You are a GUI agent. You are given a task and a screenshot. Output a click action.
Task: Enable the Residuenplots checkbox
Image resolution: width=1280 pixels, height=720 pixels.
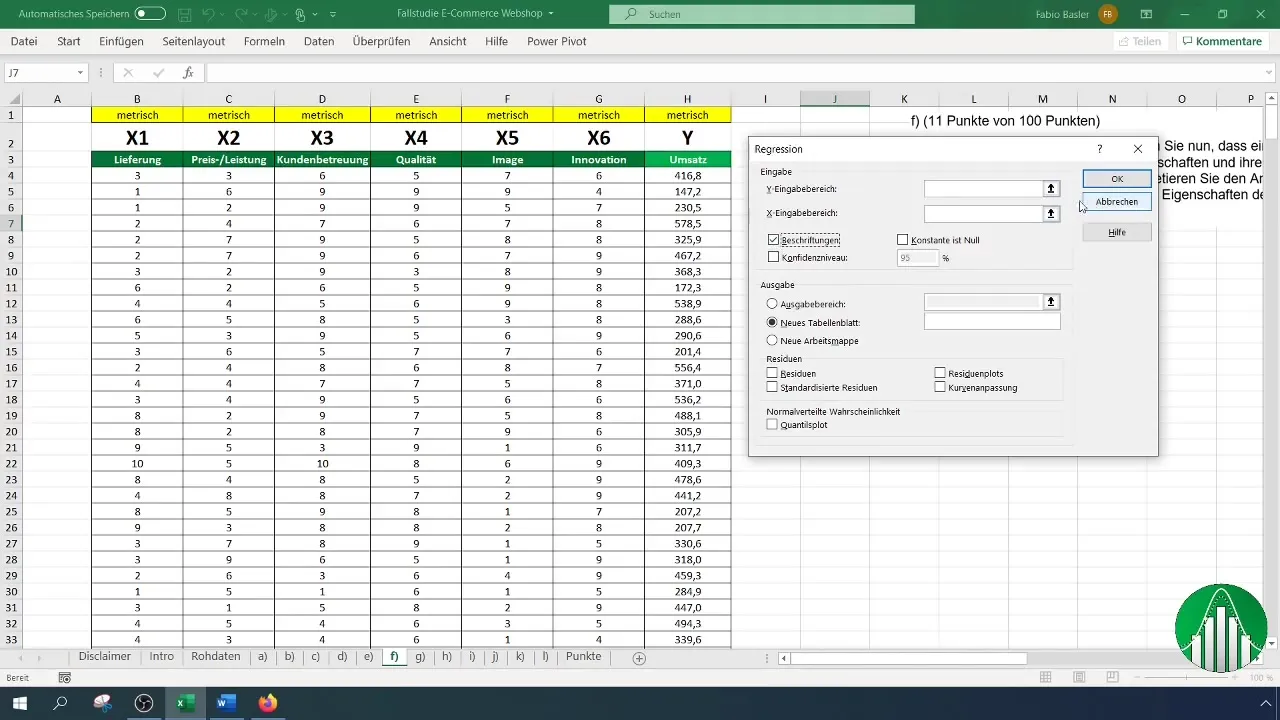click(940, 373)
